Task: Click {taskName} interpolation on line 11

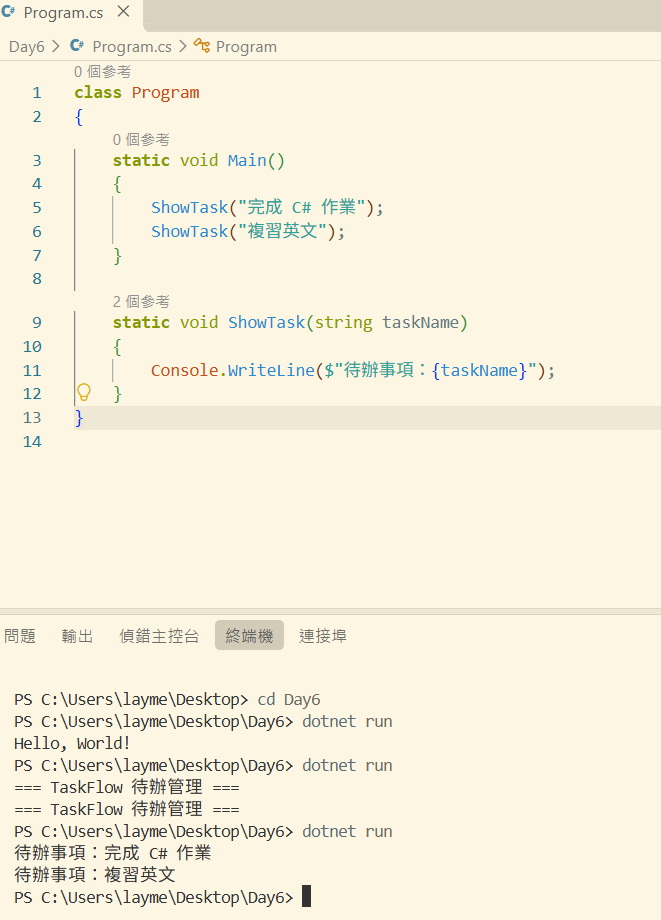Action: 479,371
